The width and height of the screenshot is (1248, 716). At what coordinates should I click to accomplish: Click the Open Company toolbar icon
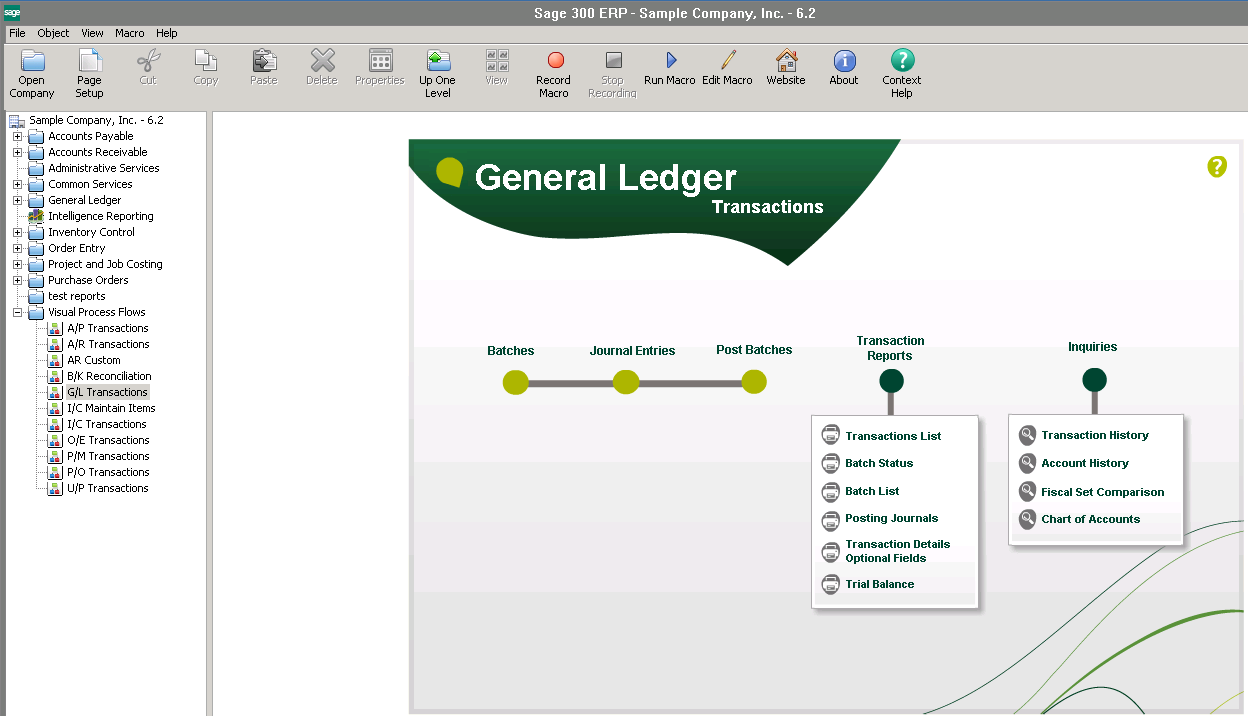(32, 60)
